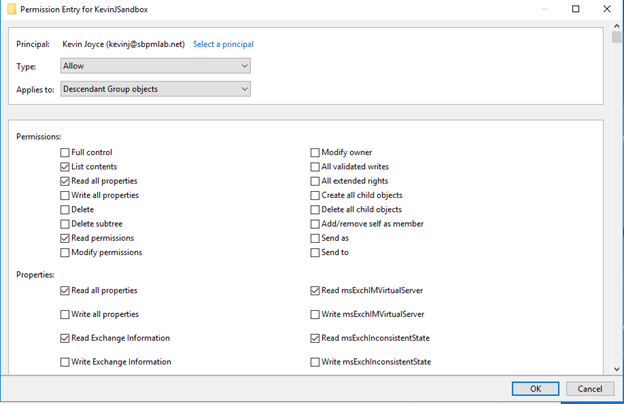The height and width of the screenshot is (404, 624).
Task: Open the Type dropdown set to Allow
Action: click(x=156, y=66)
